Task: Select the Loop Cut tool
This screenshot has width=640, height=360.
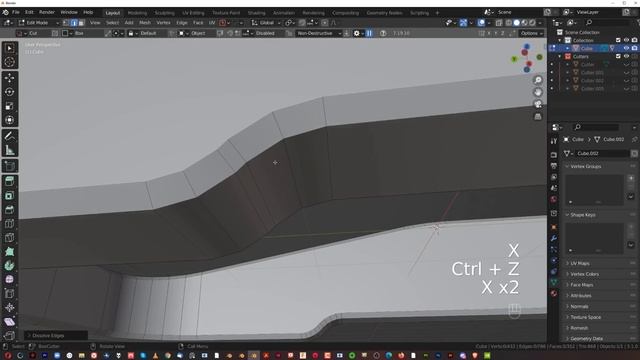Action: click(9, 223)
